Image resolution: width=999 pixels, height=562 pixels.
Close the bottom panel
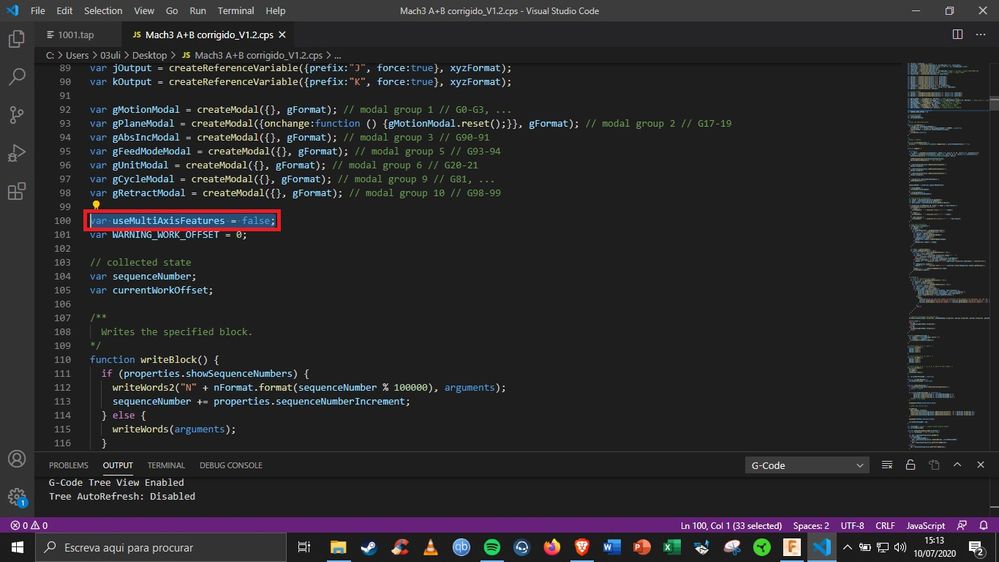pyautogui.click(x=981, y=465)
